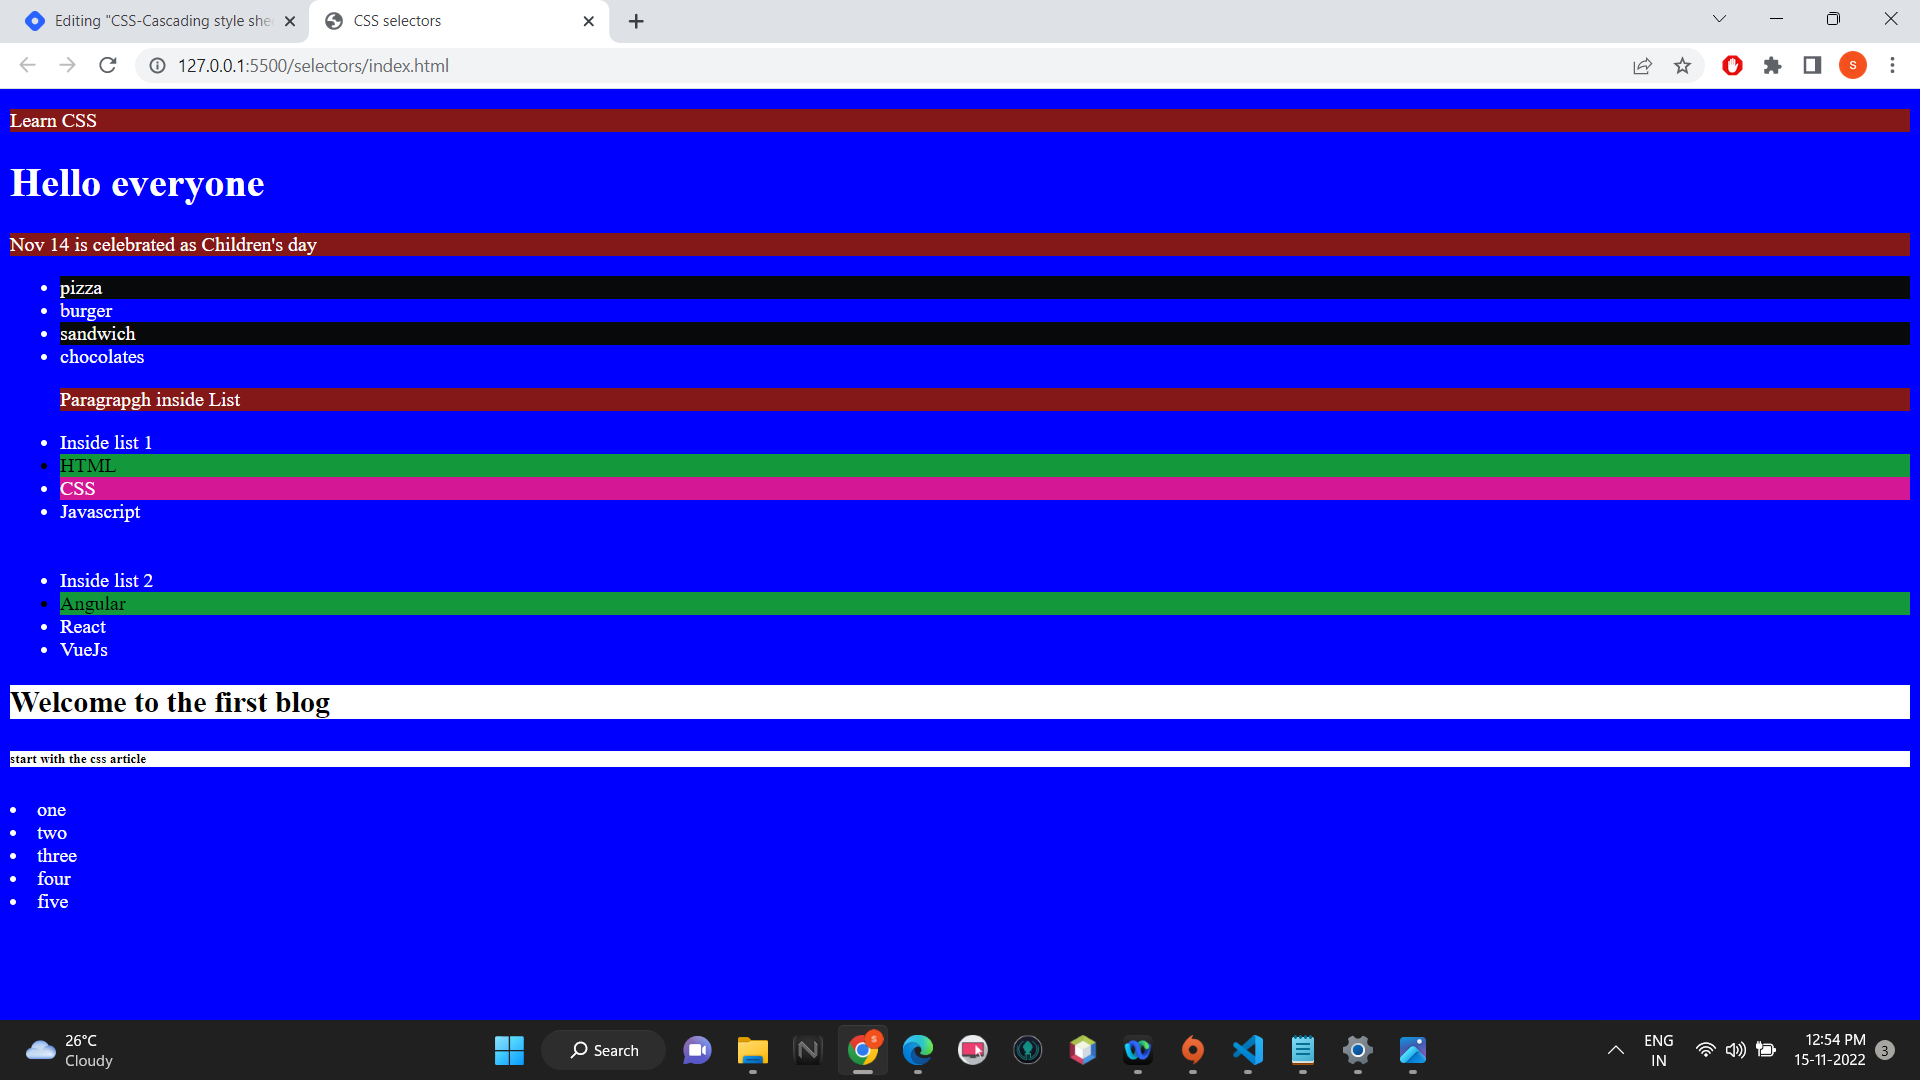Open the Chat app in taskbar

[697, 1050]
